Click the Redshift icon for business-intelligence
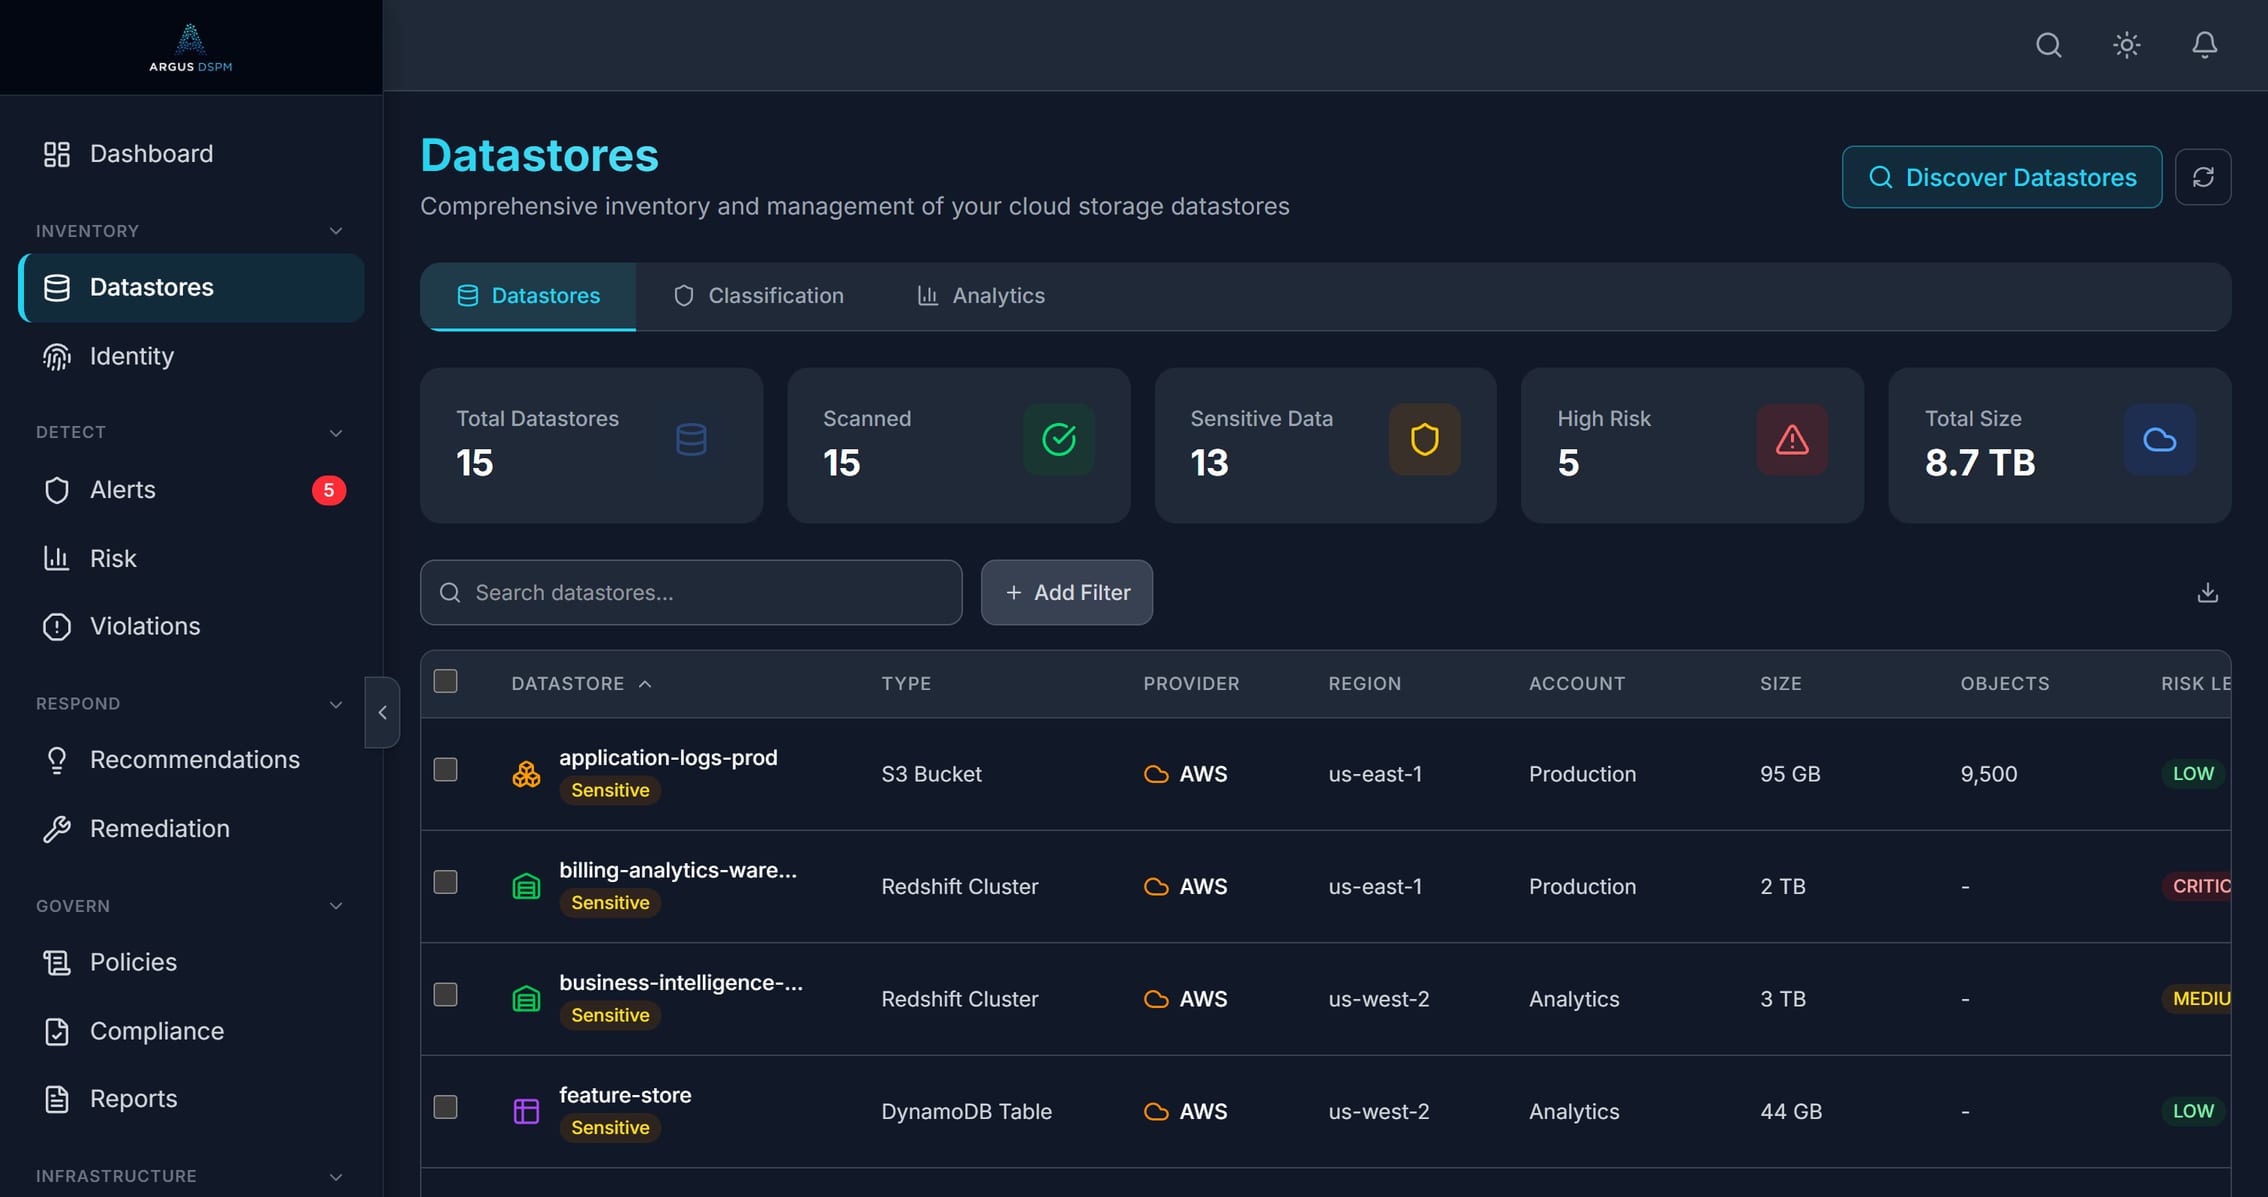 pos(526,999)
